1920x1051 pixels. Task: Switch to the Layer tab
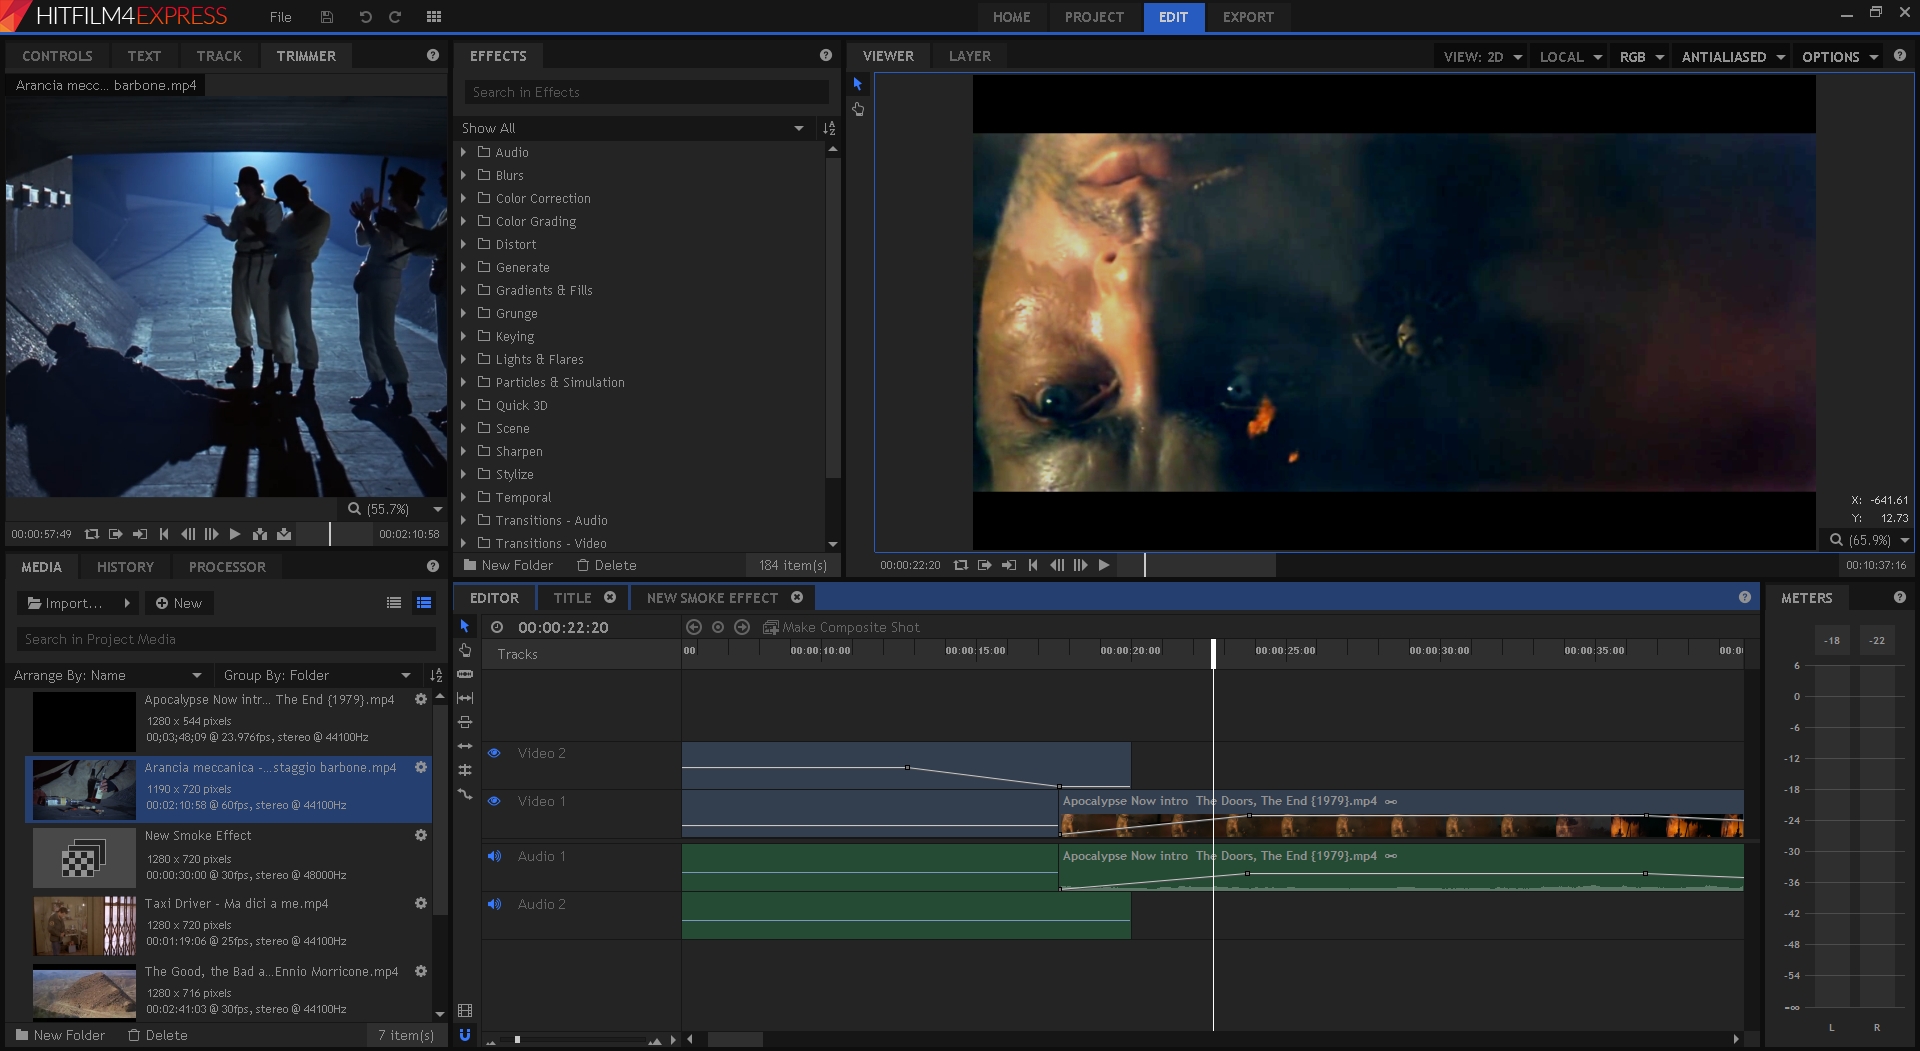tap(969, 56)
